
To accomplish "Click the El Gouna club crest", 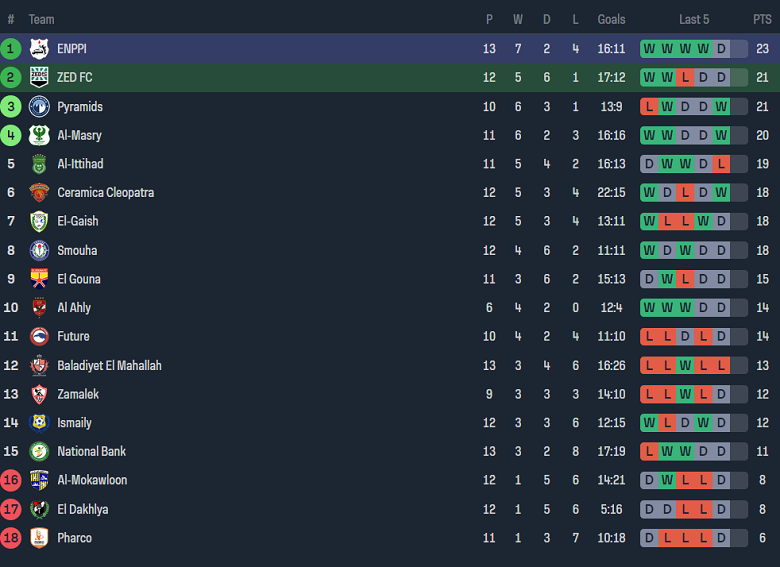I will pyautogui.click(x=39, y=279).
